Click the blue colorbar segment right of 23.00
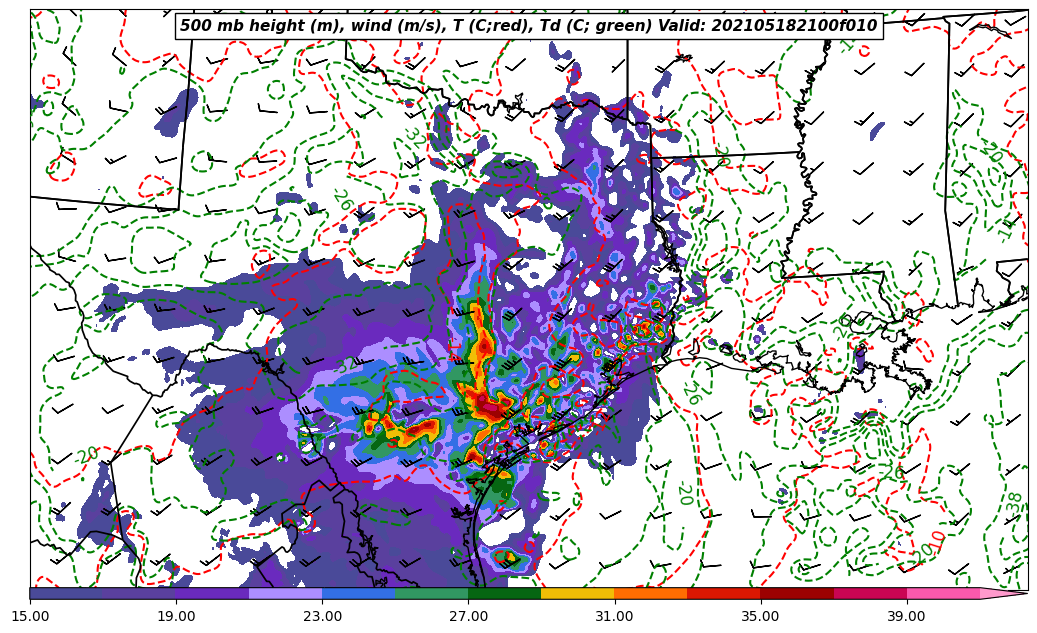Image resolution: width=1037 pixels, height=633 pixels. pos(358,594)
